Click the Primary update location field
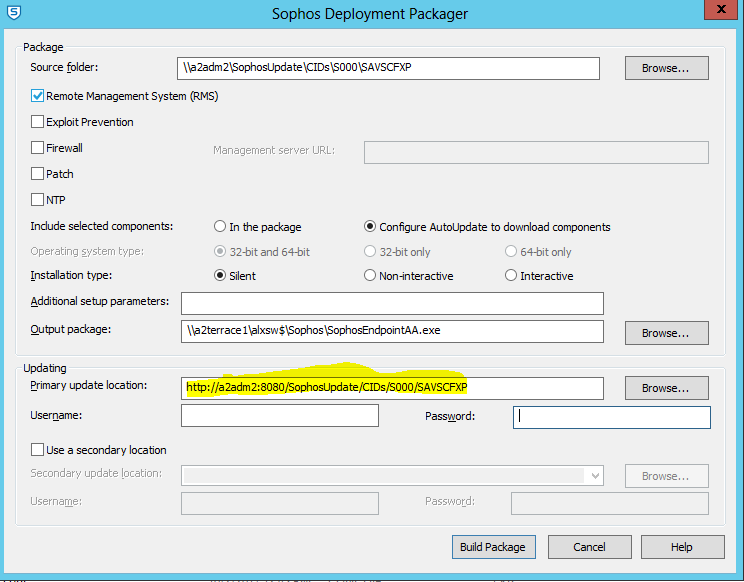This screenshot has width=744, height=582. (x=392, y=388)
